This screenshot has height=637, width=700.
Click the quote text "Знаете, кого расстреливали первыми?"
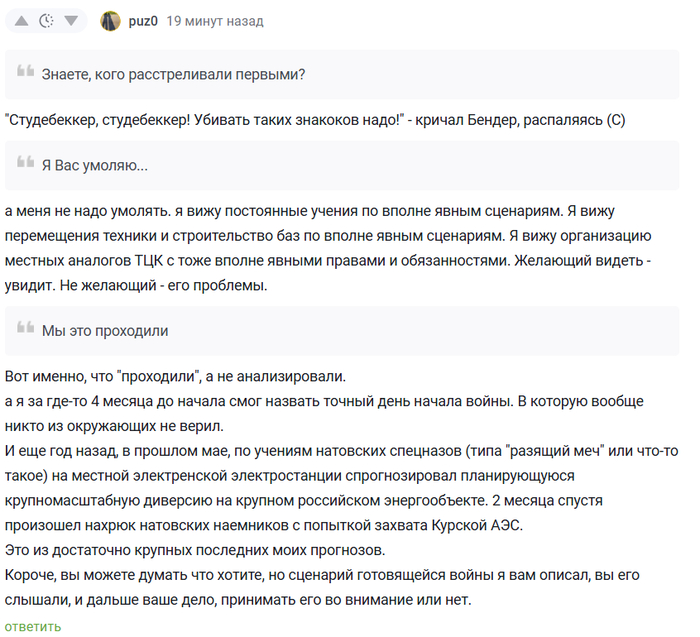tap(173, 73)
